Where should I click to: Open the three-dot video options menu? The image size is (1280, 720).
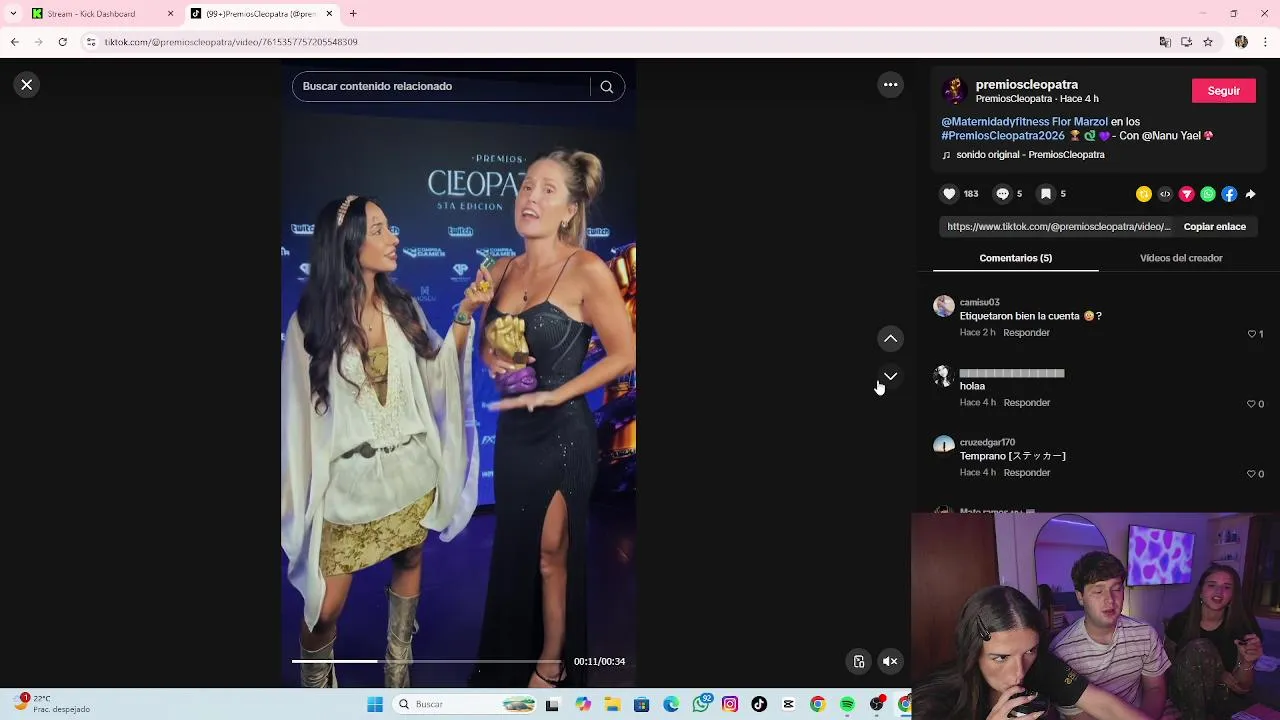click(890, 85)
